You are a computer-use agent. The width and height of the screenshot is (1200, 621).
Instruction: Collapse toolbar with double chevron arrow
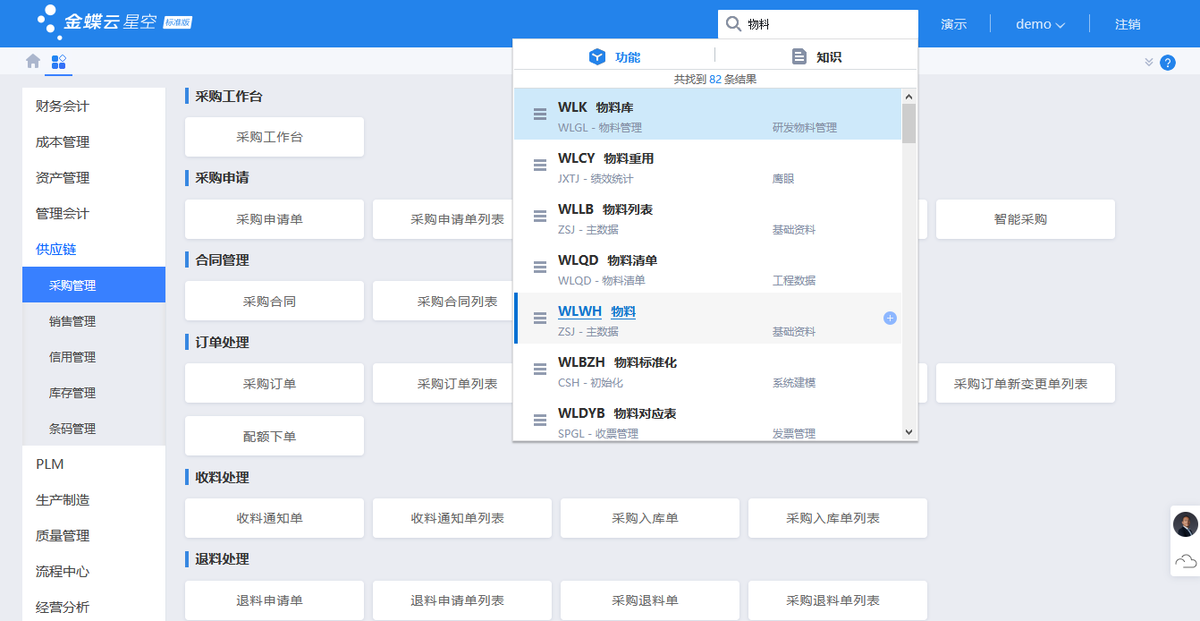[x=1149, y=62]
